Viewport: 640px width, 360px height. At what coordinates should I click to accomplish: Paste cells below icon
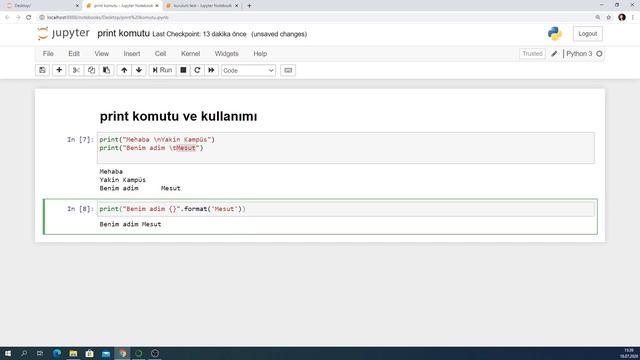(x=106, y=70)
